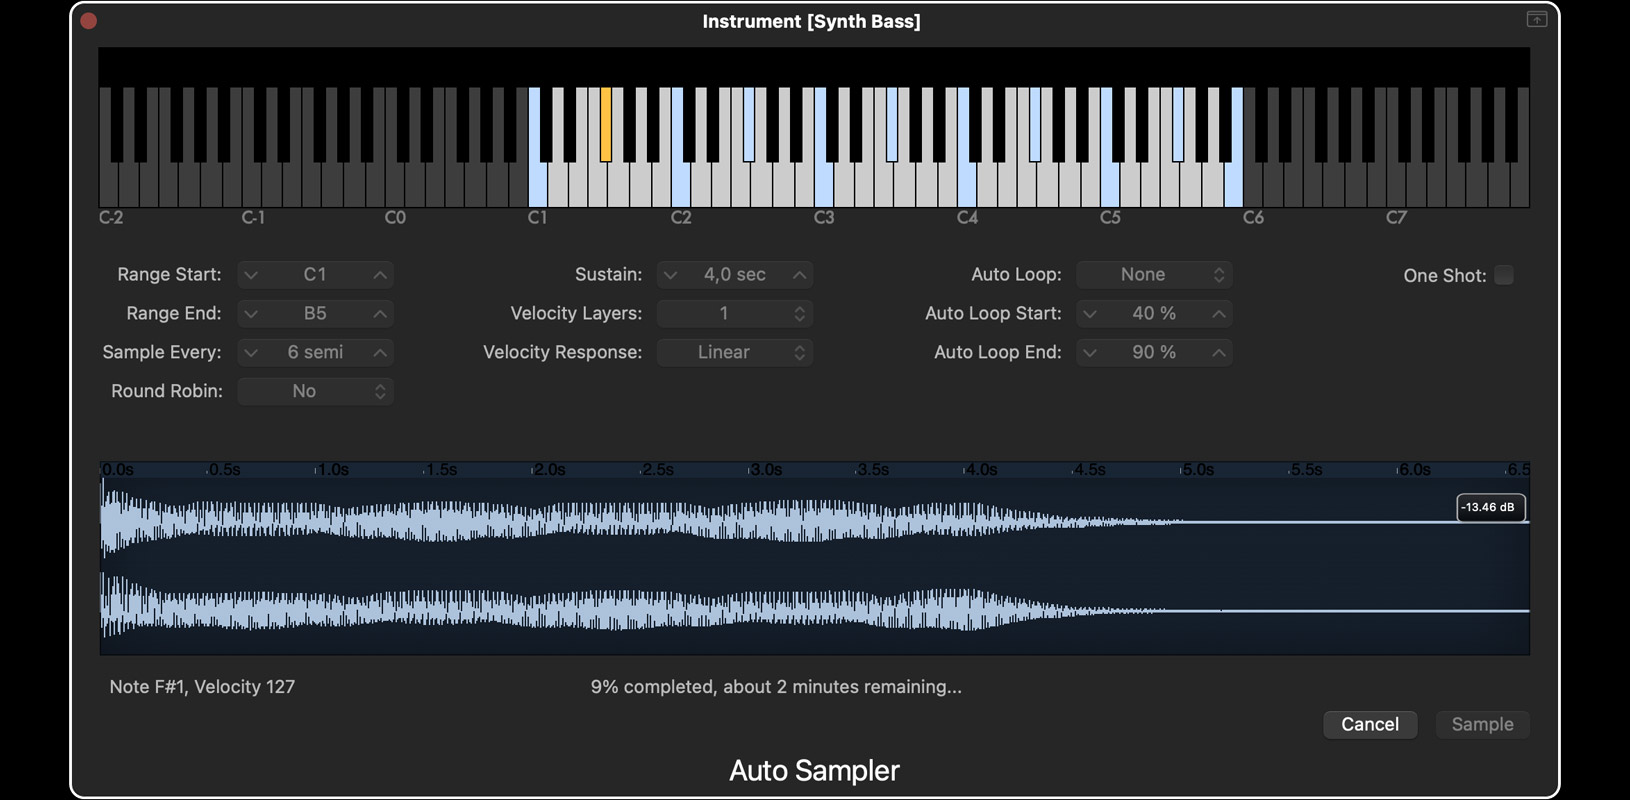Viewport: 1630px width, 800px height.
Task: Increase Sample Every value chevron
Action: (x=380, y=353)
